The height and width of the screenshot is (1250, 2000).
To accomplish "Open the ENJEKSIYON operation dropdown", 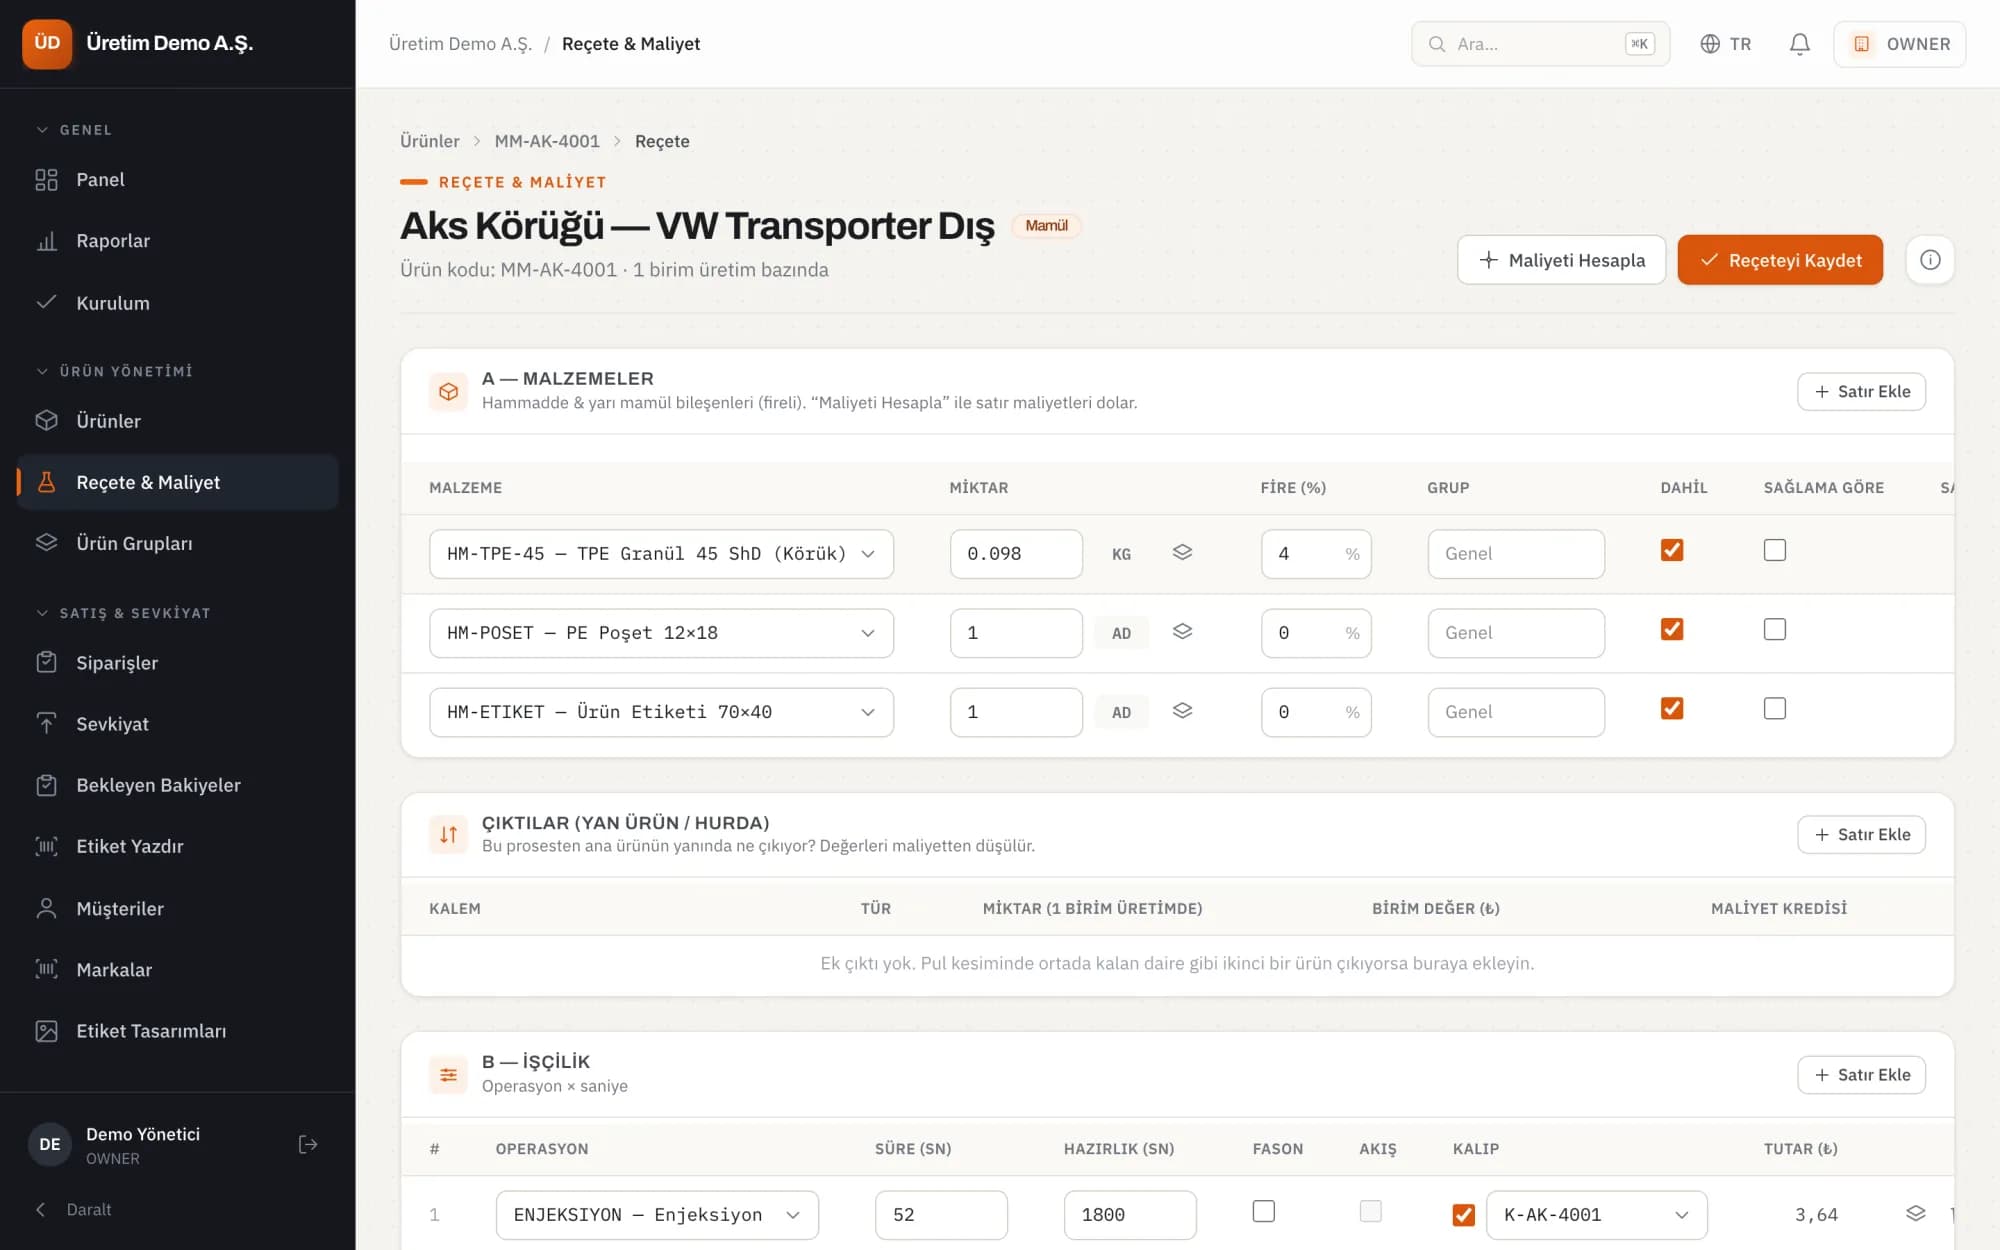I will 657,1215.
